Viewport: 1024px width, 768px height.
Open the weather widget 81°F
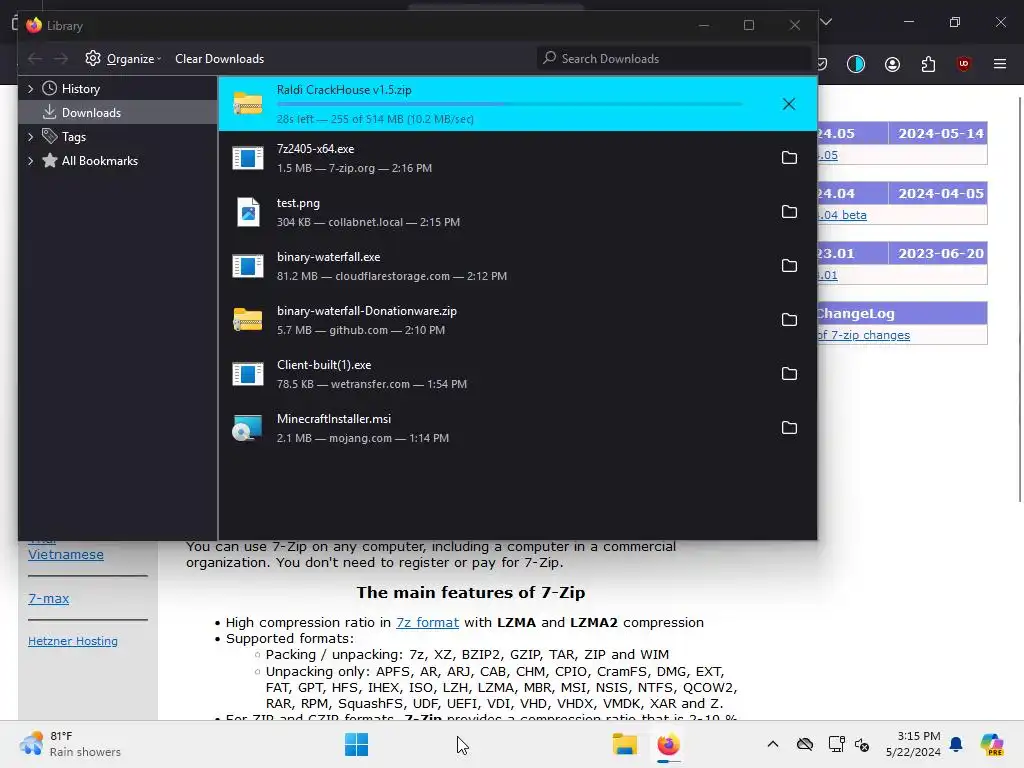tap(70, 744)
